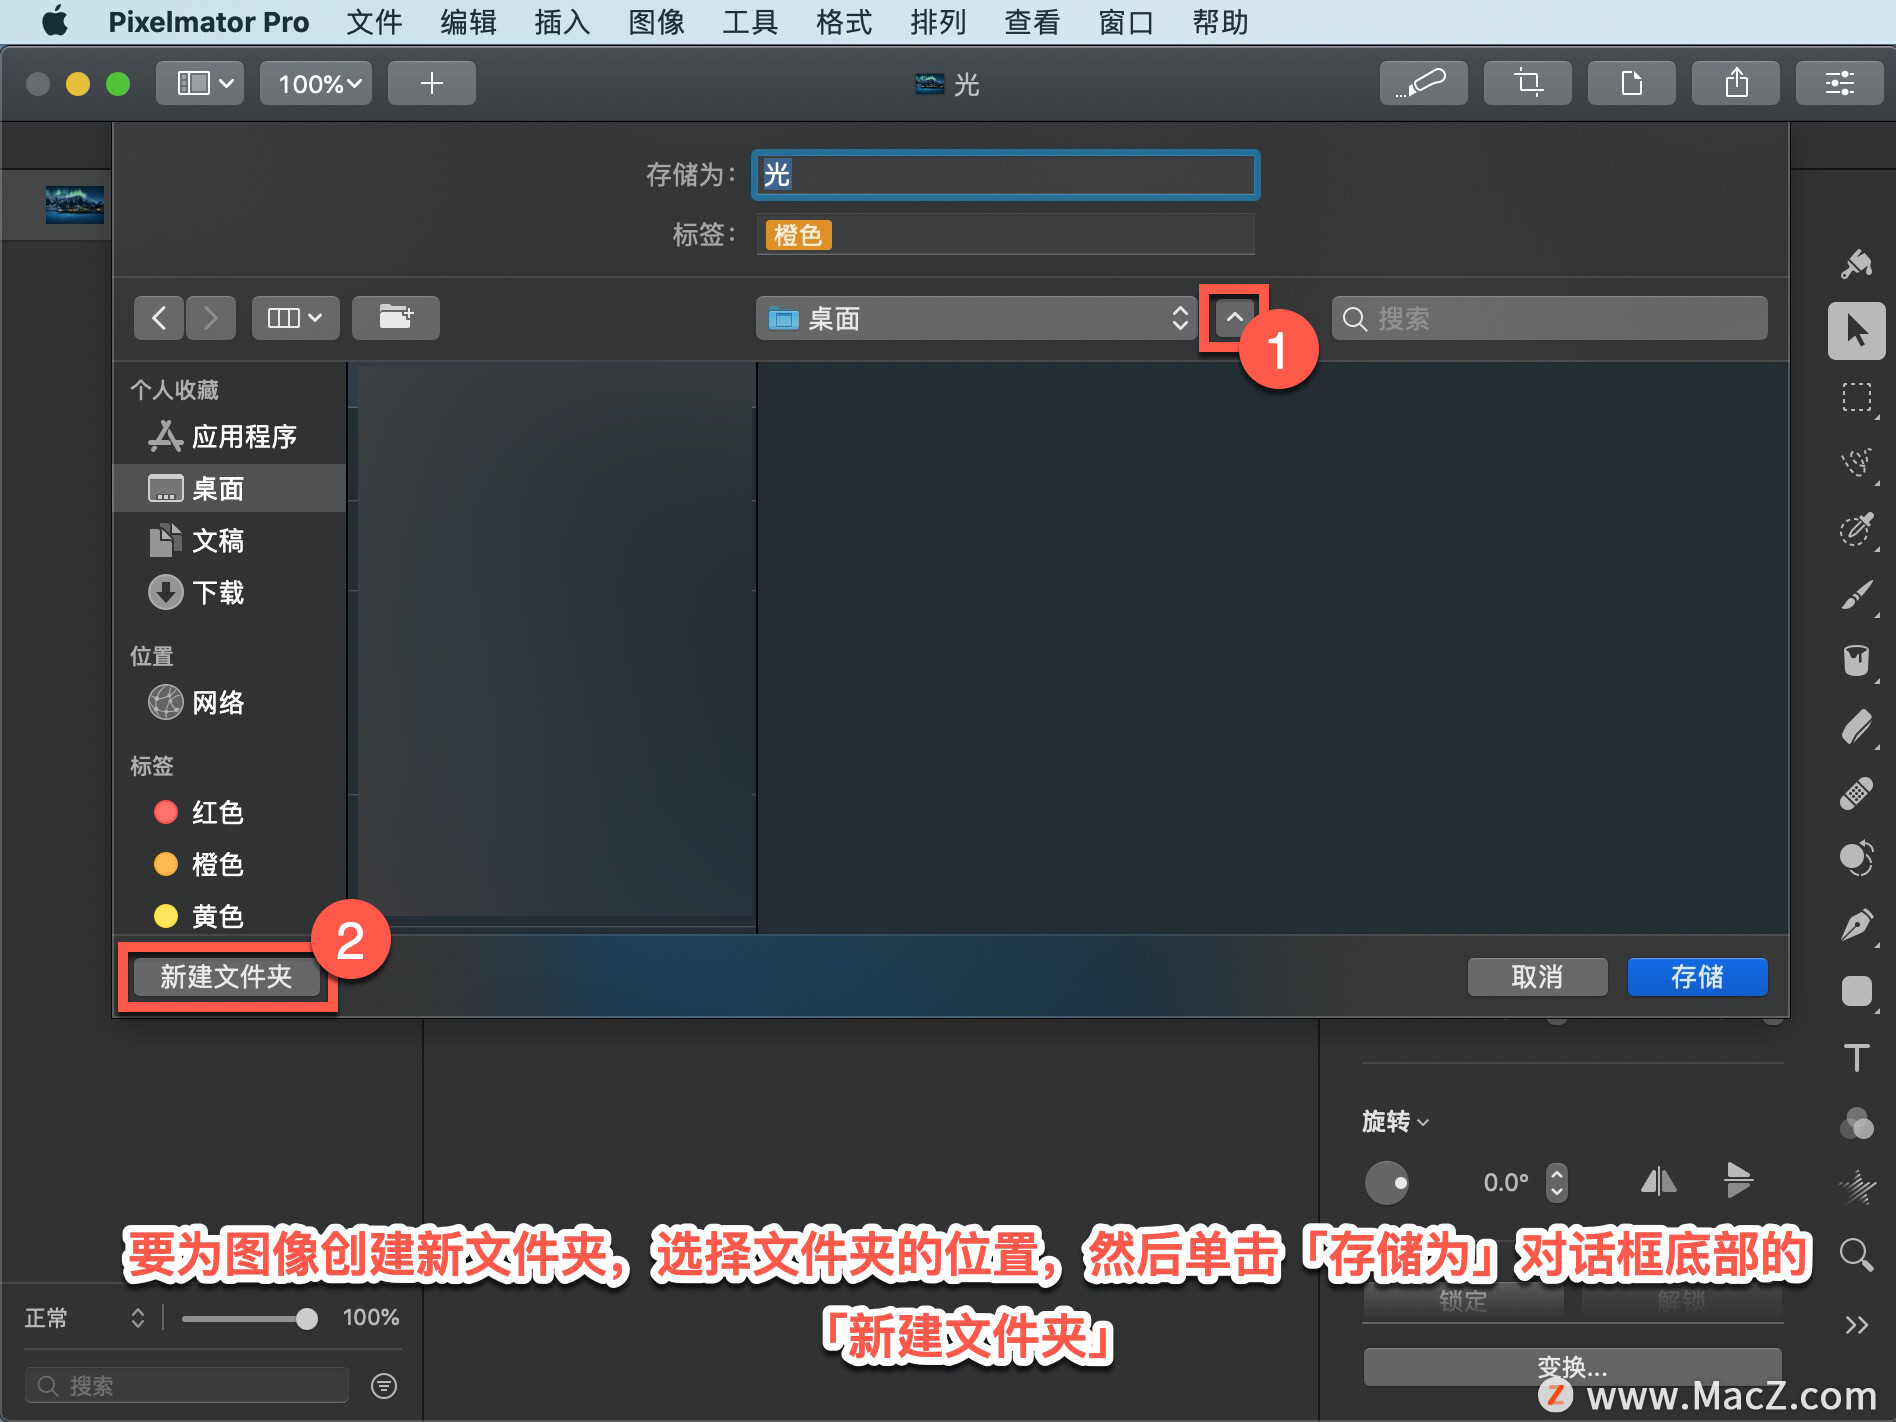
Task: Go forward in save dialog
Action: (210, 318)
